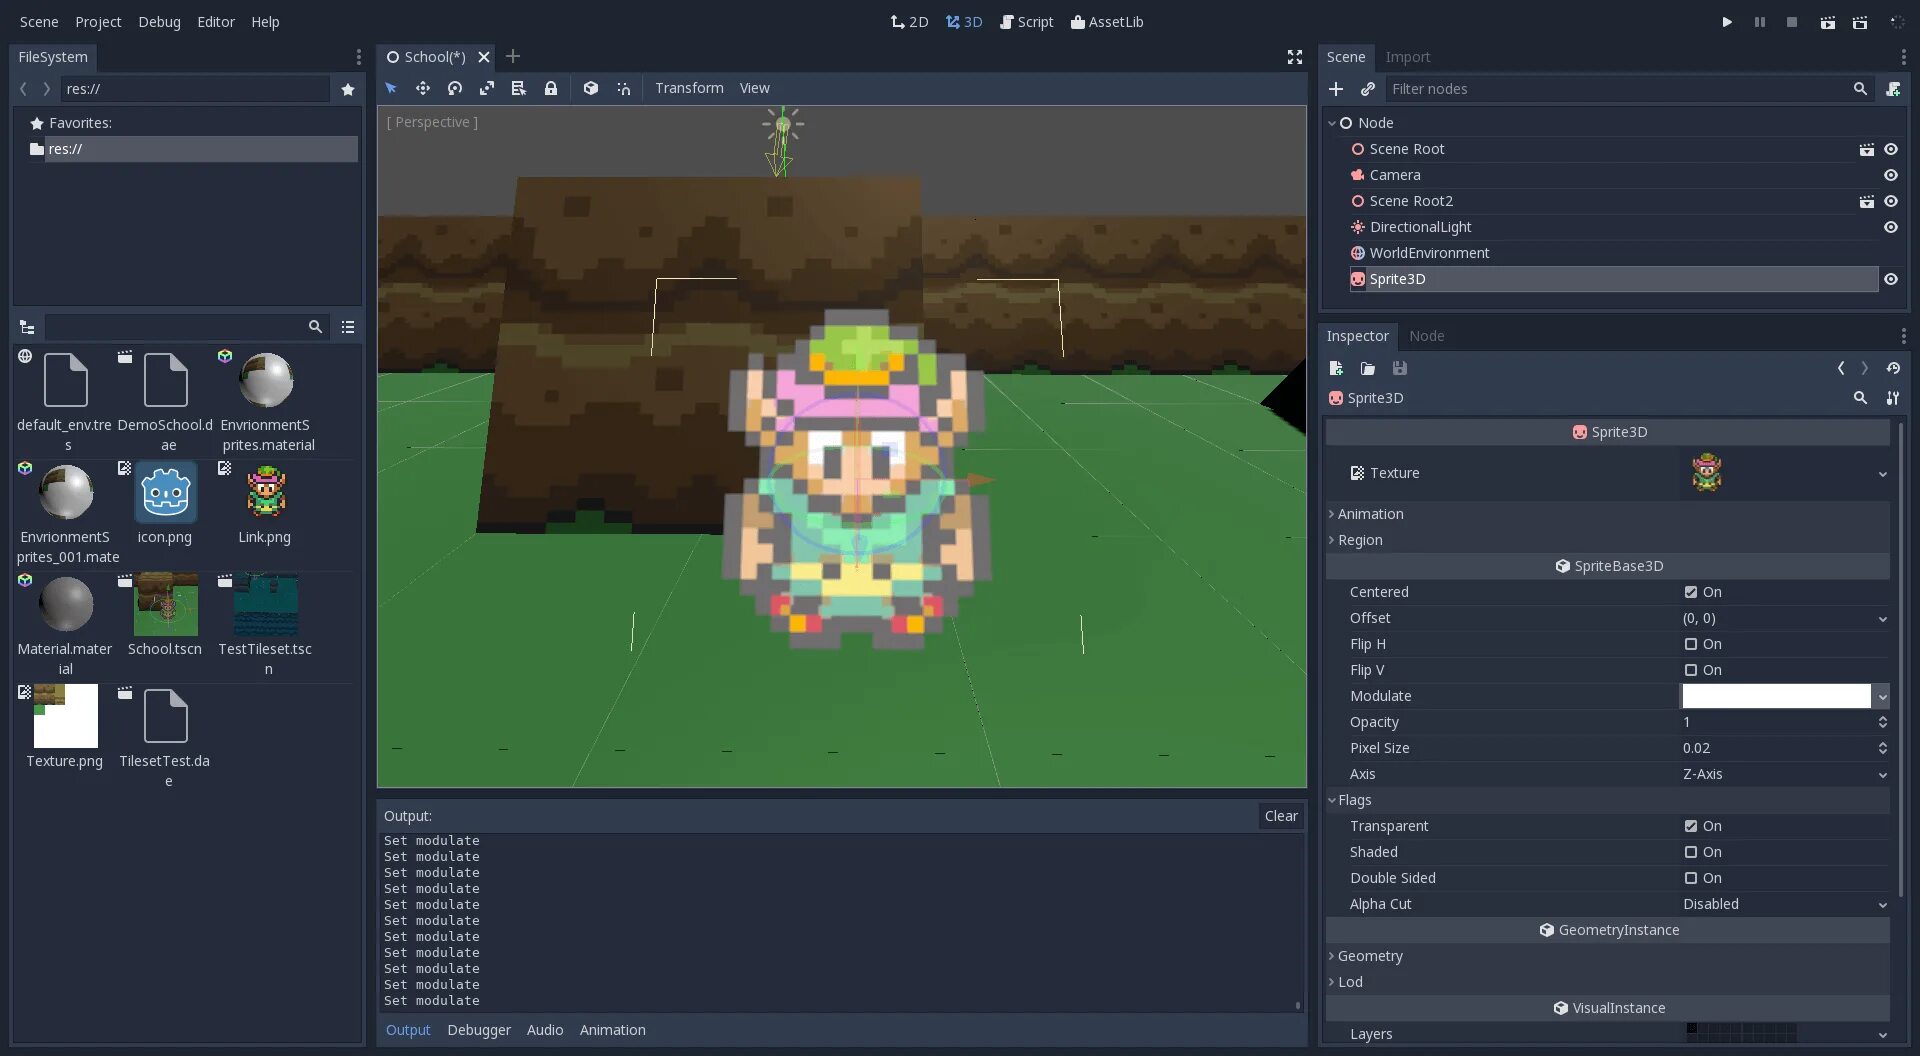Enable the Shaded flag checkbox
The image size is (1920, 1056).
click(x=1691, y=852)
